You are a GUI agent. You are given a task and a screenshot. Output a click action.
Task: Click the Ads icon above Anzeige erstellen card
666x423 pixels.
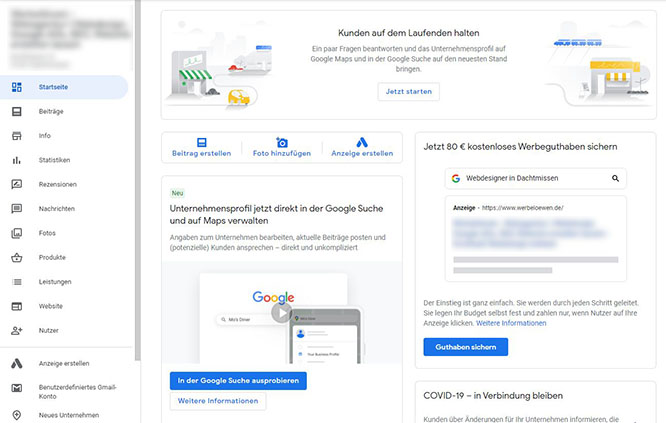pyautogui.click(x=362, y=142)
